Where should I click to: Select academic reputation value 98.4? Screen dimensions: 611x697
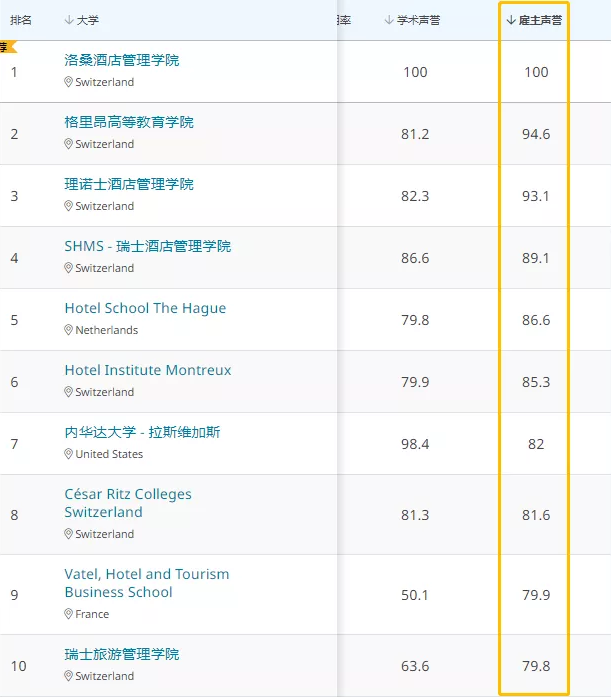(415, 444)
